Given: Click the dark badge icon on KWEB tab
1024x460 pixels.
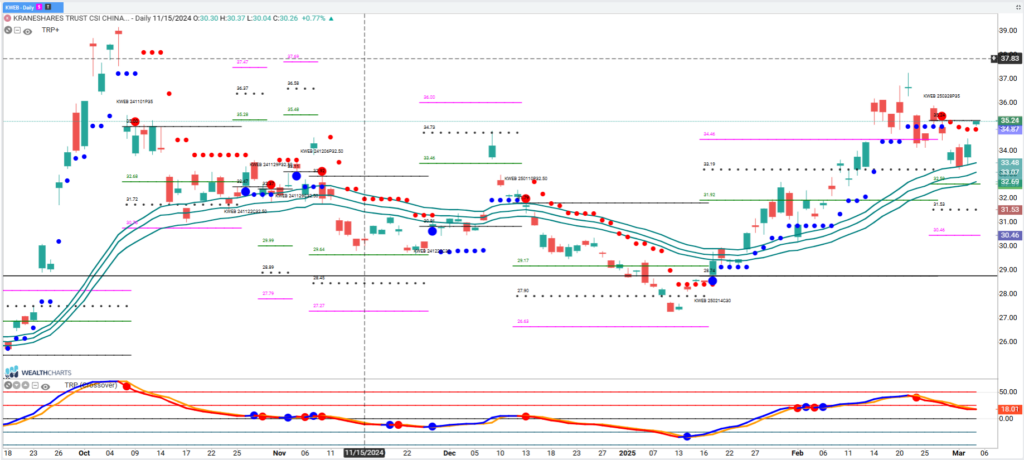Looking at the screenshot, I should [x=48, y=7].
